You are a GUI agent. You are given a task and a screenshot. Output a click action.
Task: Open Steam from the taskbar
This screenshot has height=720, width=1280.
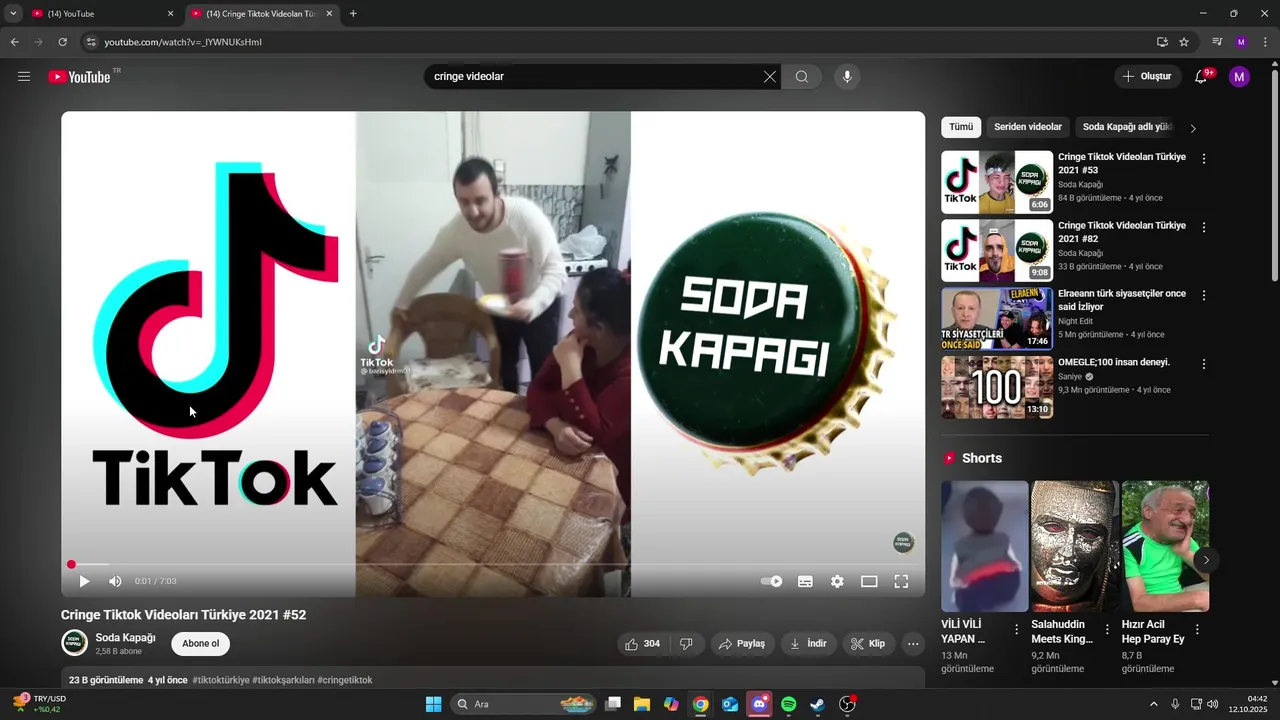click(x=817, y=704)
